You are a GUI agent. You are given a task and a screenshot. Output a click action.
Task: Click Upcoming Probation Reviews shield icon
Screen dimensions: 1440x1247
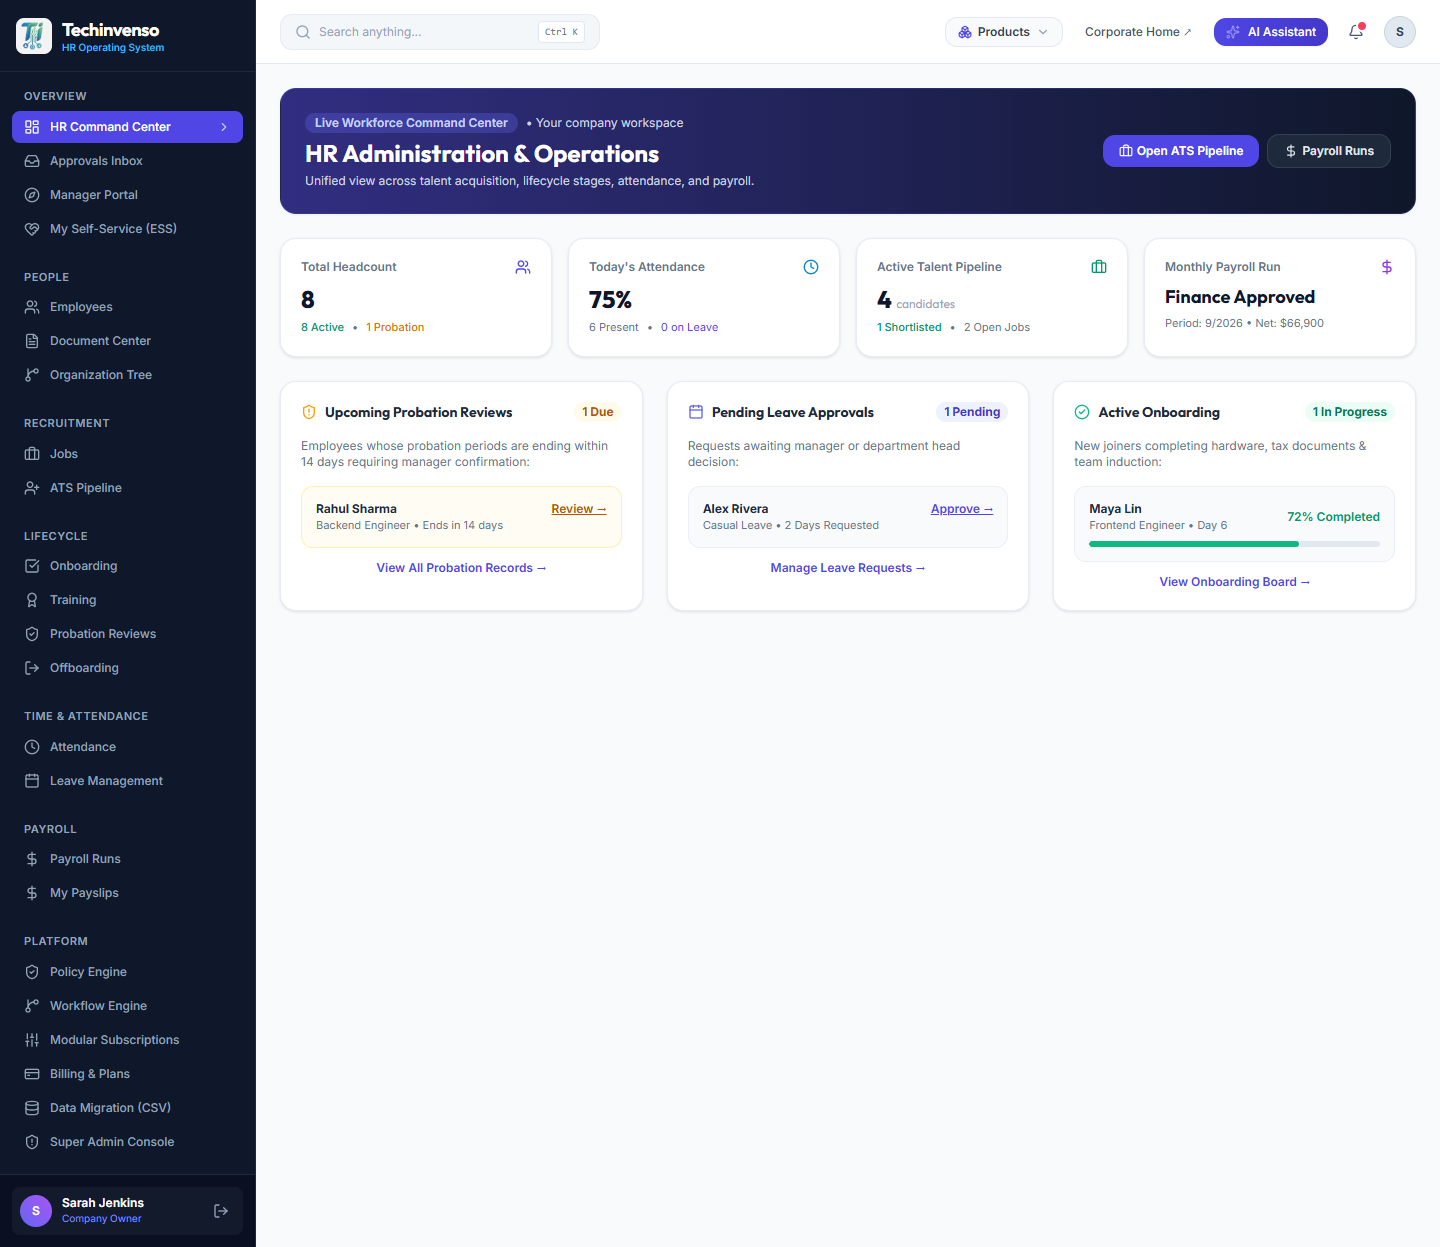pos(309,412)
